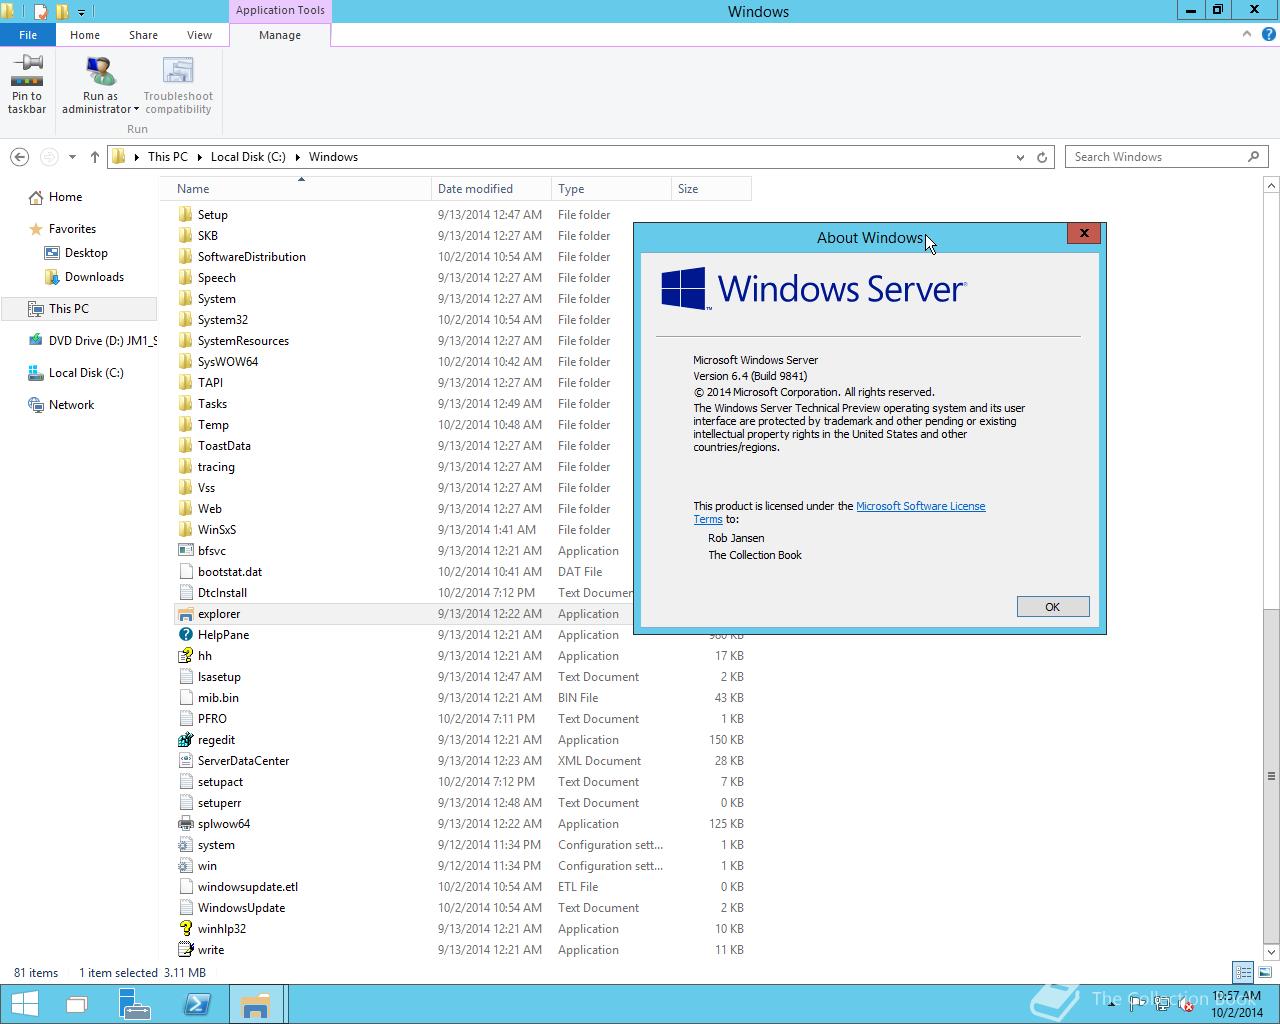
Task: Open Task View on the taskbar
Action: (77, 1004)
